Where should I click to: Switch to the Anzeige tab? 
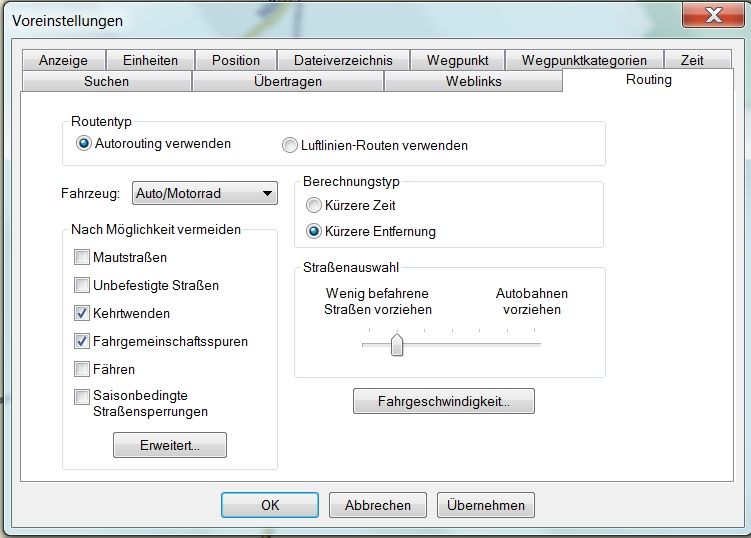[x=63, y=60]
